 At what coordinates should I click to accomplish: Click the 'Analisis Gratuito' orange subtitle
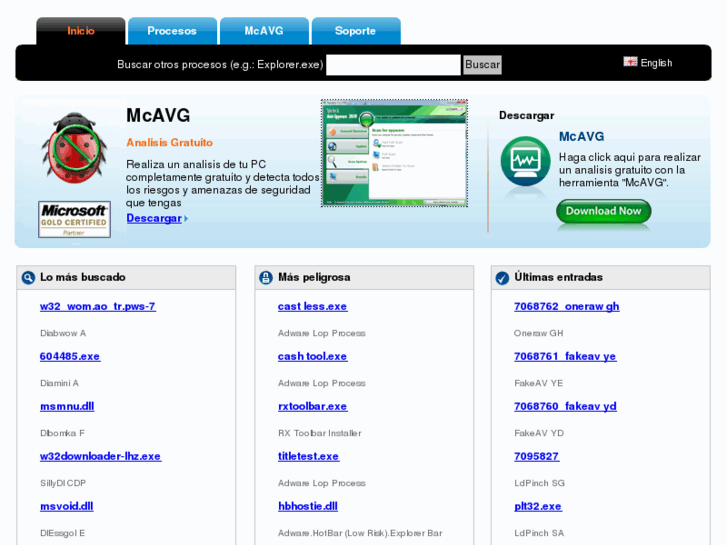pyautogui.click(x=169, y=142)
